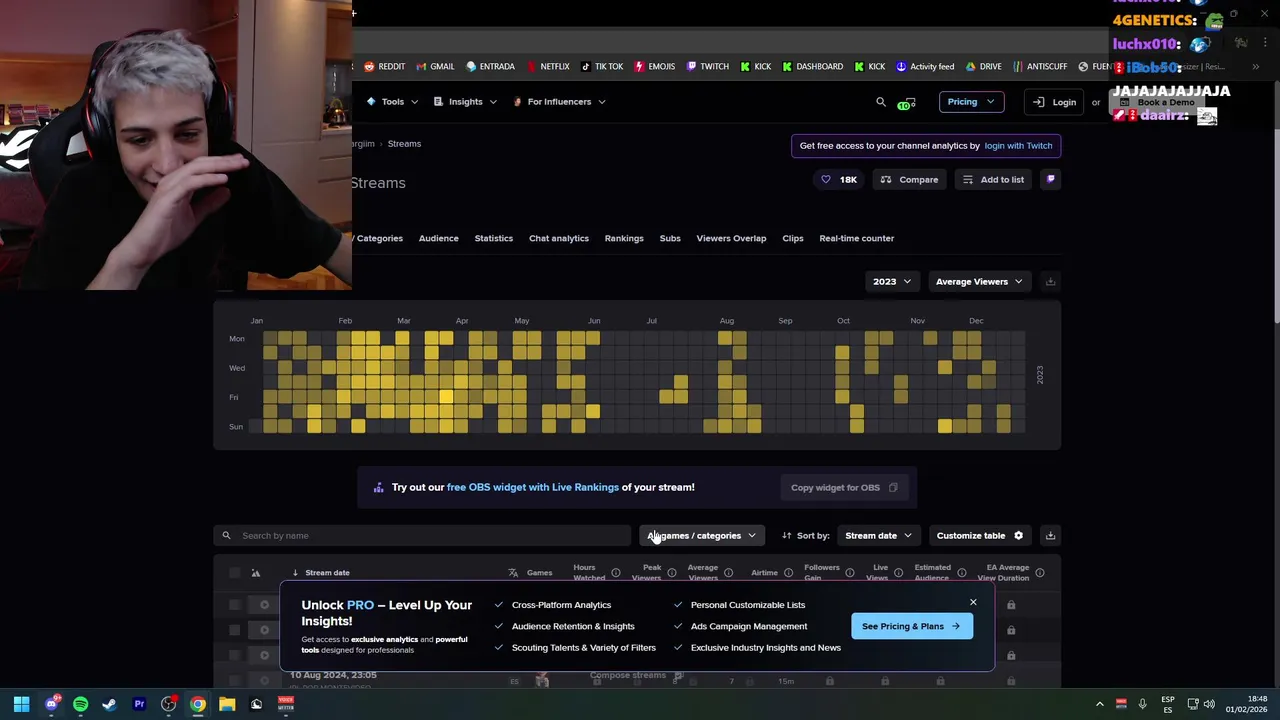Click See Pricing & Plans button
This screenshot has height=720, width=1280.
(x=911, y=627)
